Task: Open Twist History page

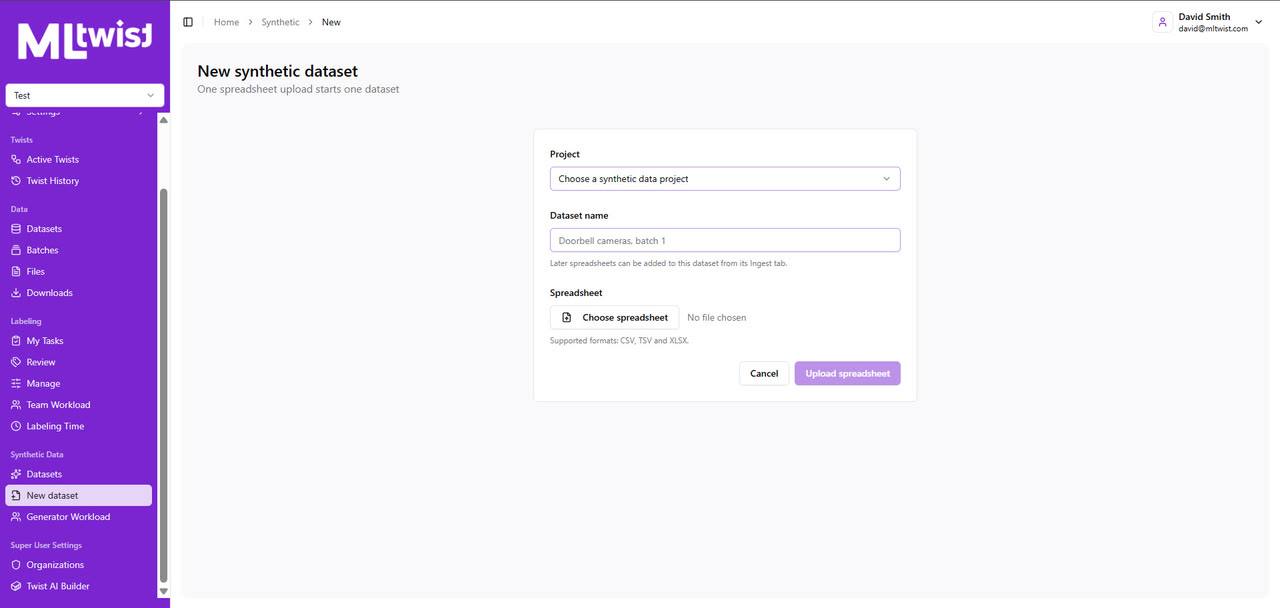Action: point(79,181)
